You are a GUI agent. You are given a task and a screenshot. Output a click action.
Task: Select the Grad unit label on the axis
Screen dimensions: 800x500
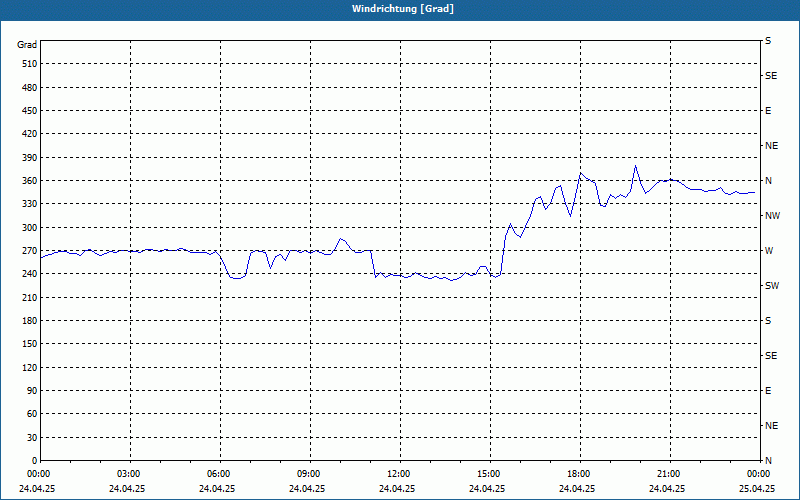pos(27,45)
